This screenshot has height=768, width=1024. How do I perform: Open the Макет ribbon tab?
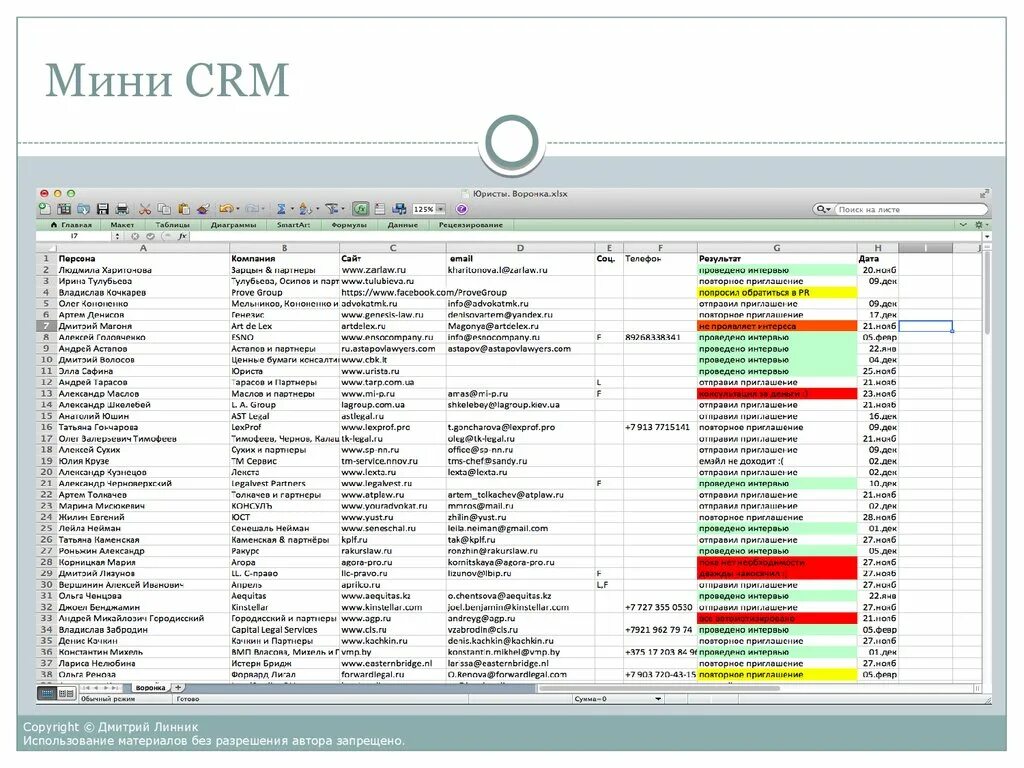click(122, 225)
